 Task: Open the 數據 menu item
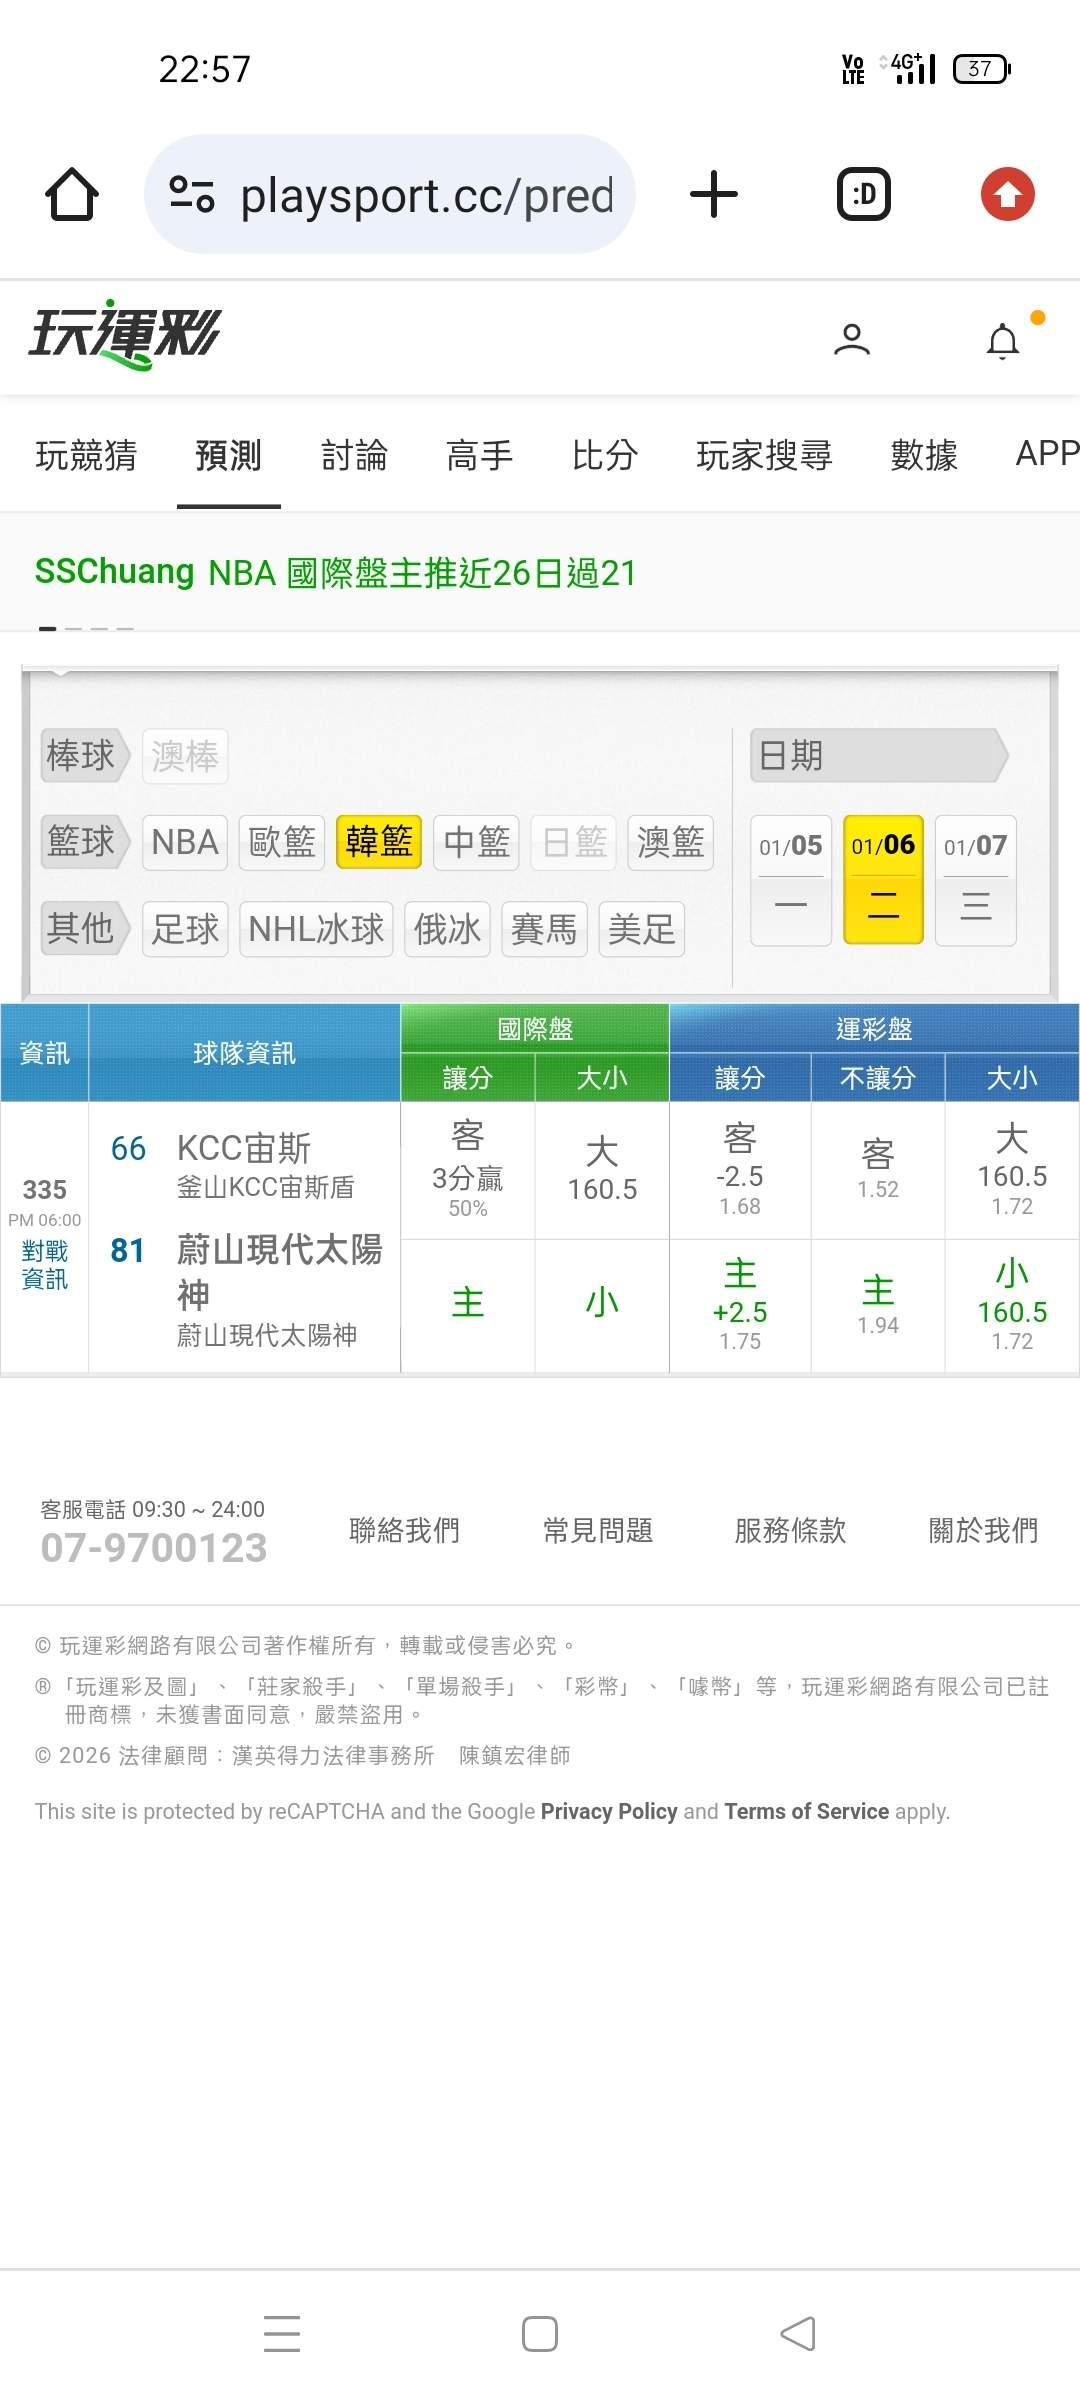pyautogui.click(x=924, y=455)
